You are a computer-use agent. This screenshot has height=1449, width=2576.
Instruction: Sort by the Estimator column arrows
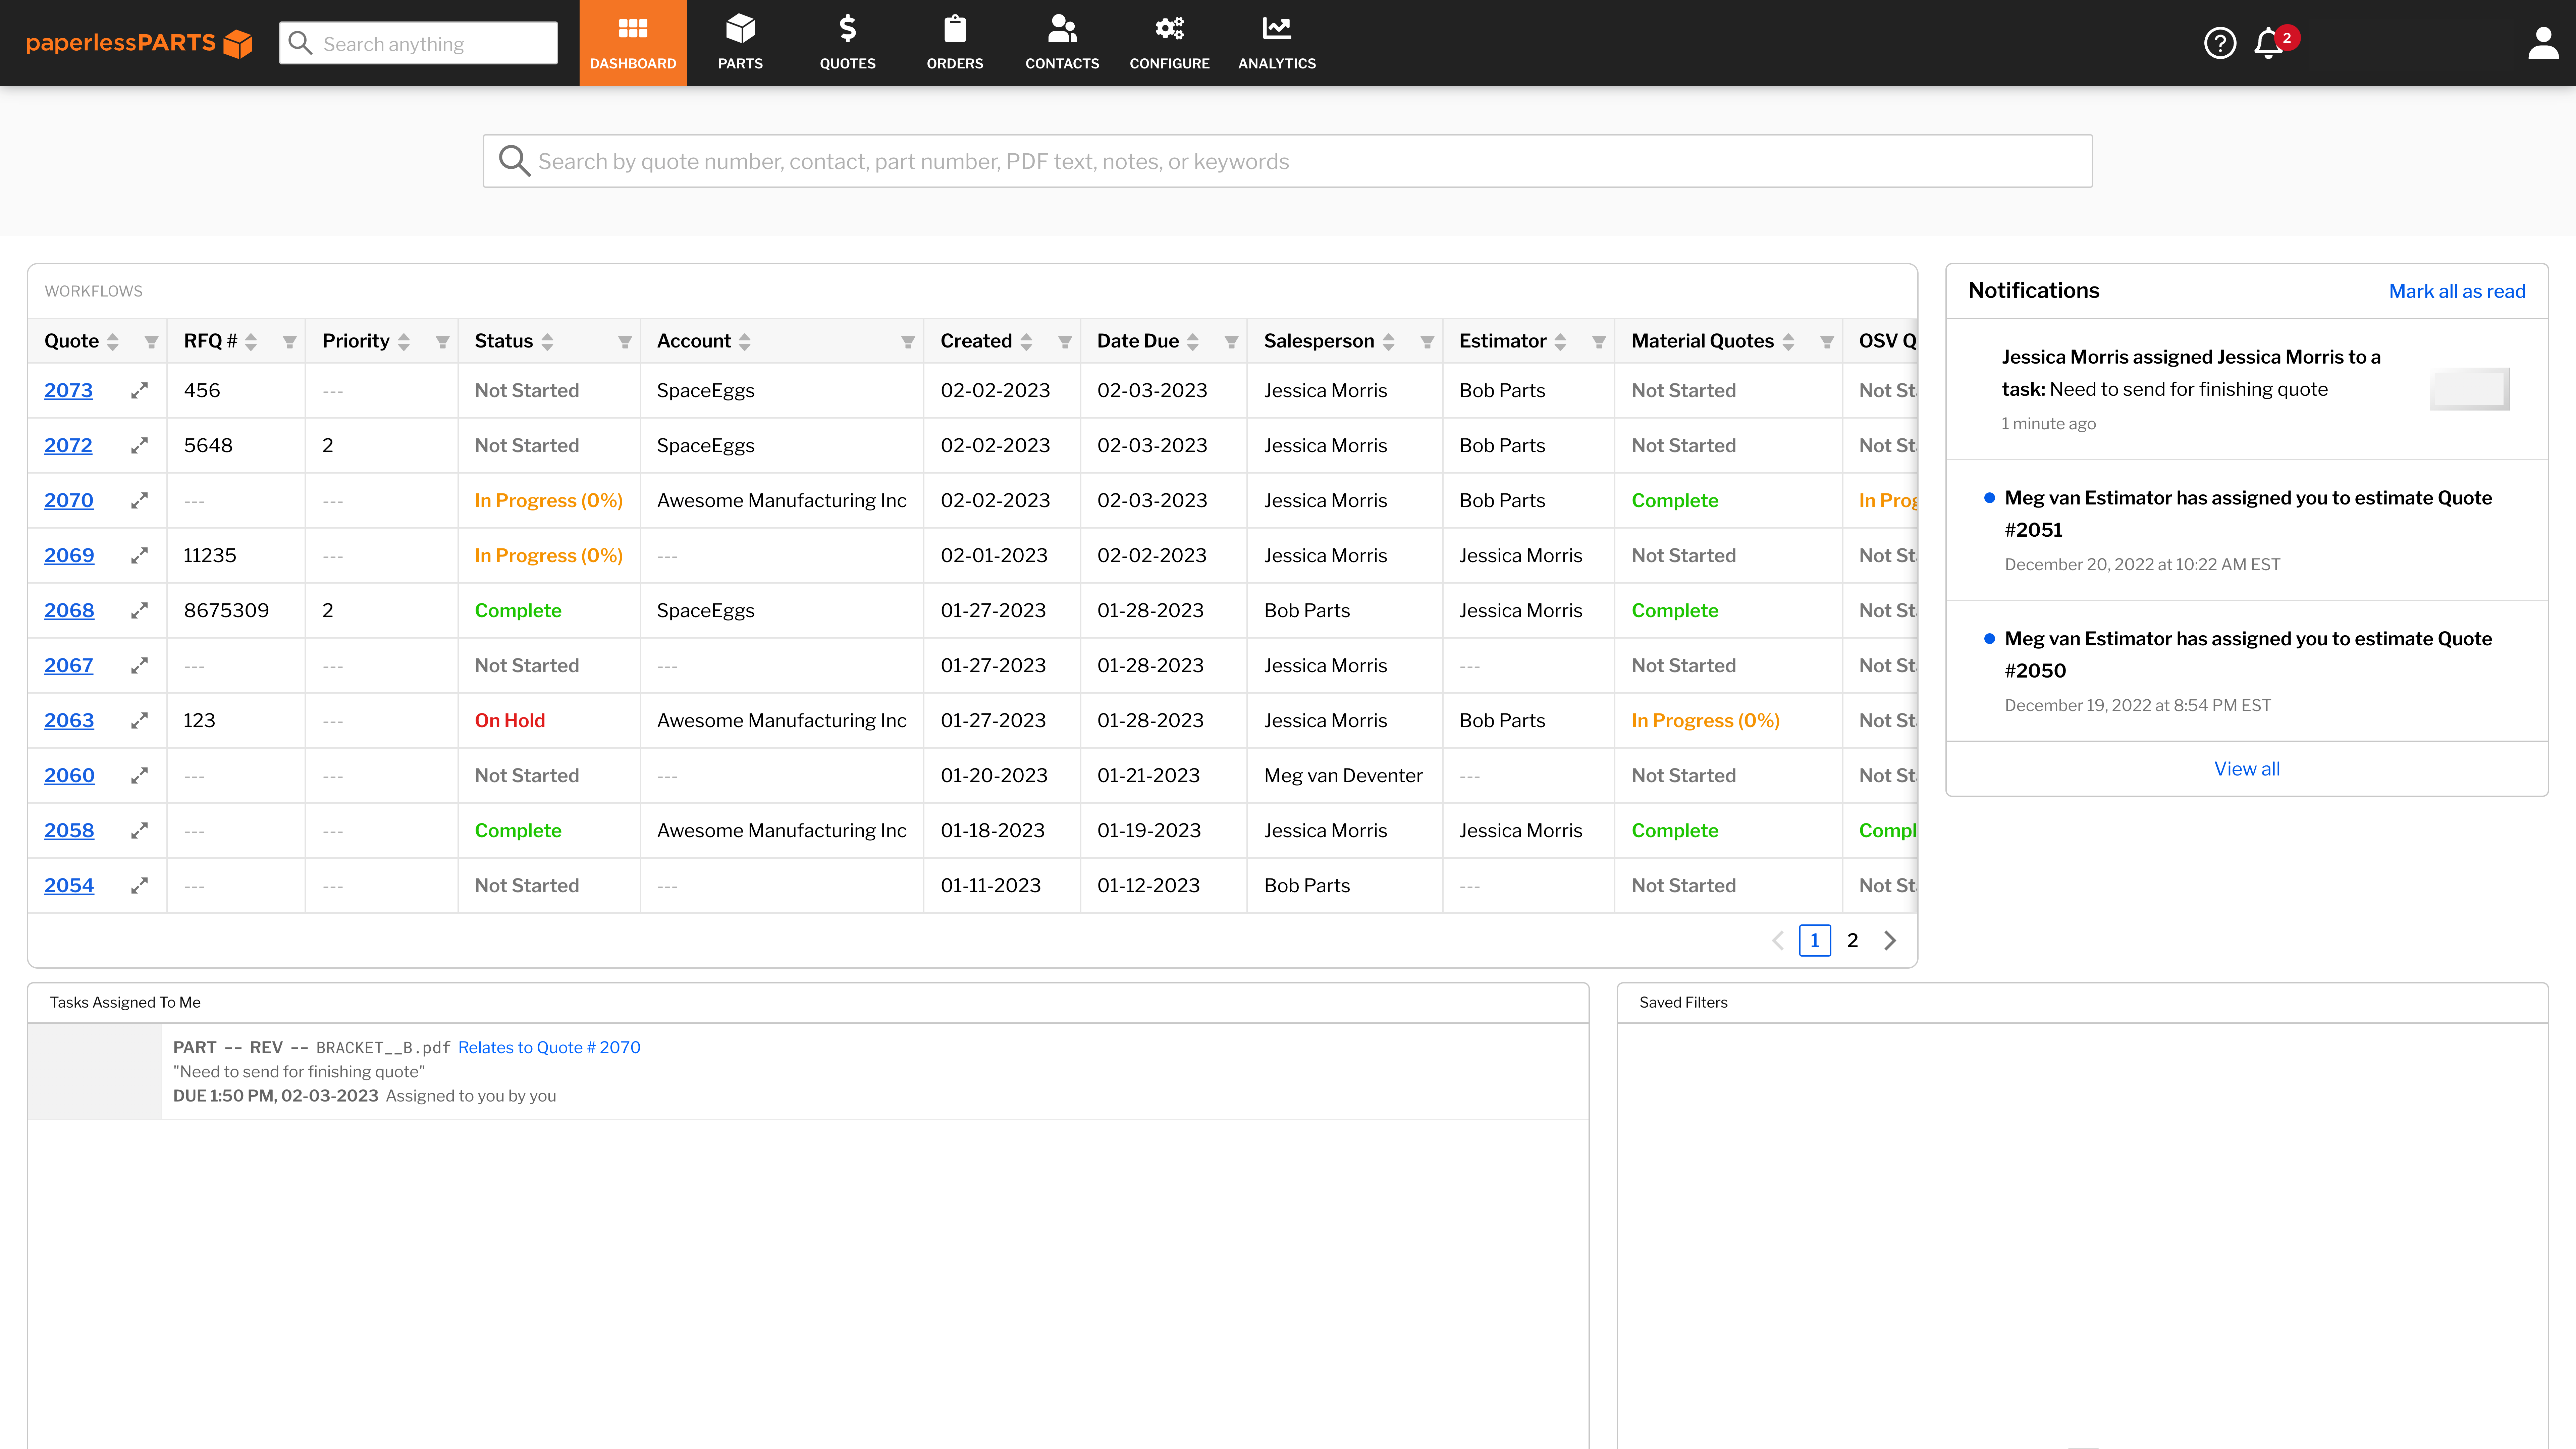(1560, 342)
